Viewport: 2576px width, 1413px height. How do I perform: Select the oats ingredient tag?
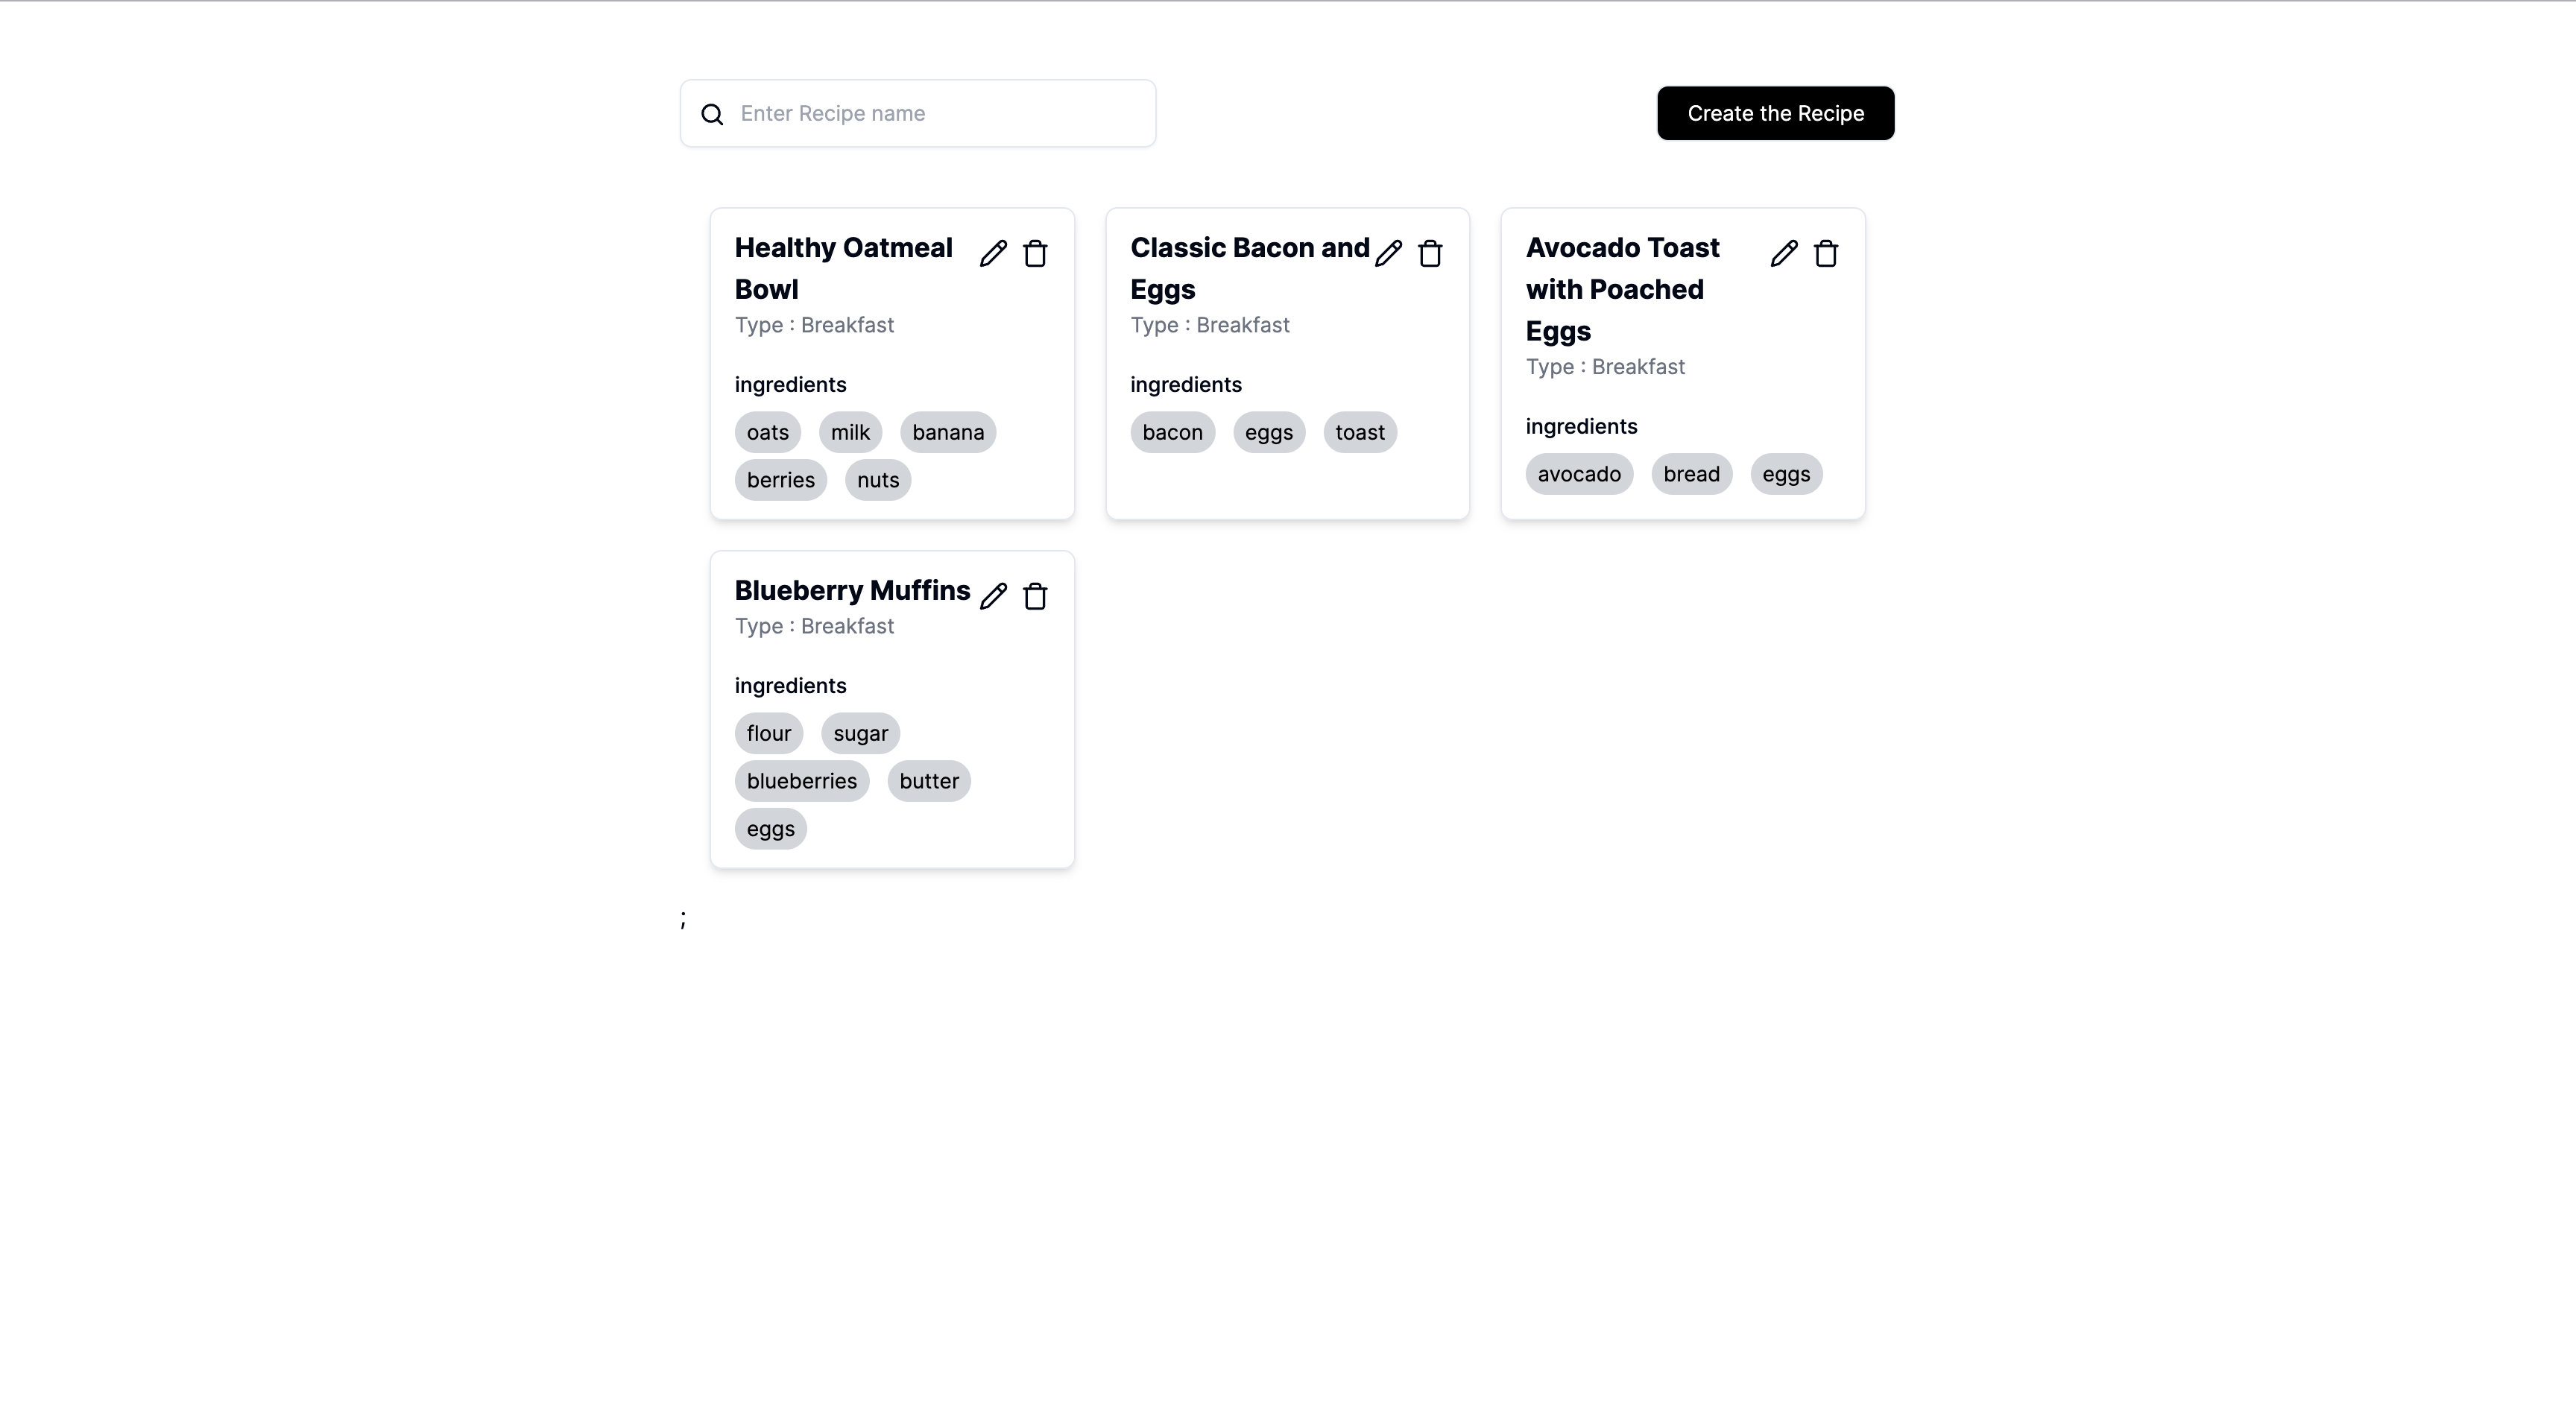pos(767,432)
